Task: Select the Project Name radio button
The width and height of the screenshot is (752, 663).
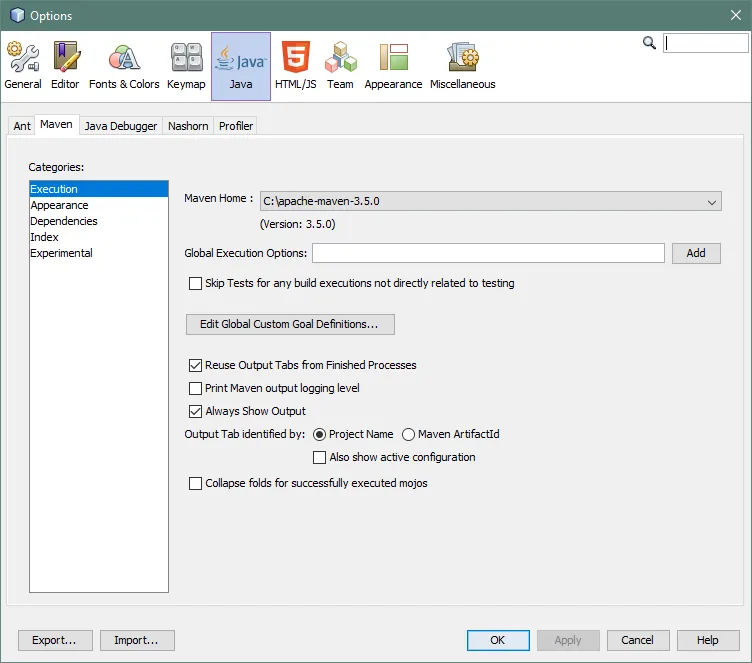Action: (319, 435)
